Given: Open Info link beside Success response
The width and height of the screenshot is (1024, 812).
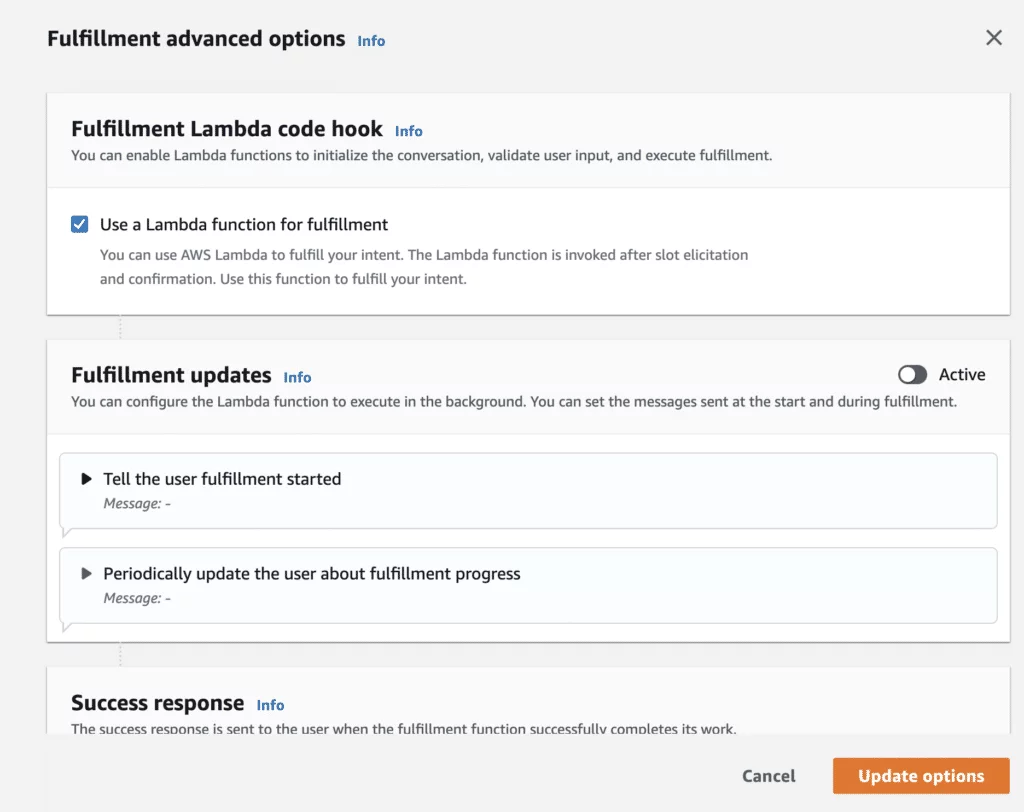Looking at the screenshot, I should 270,705.
